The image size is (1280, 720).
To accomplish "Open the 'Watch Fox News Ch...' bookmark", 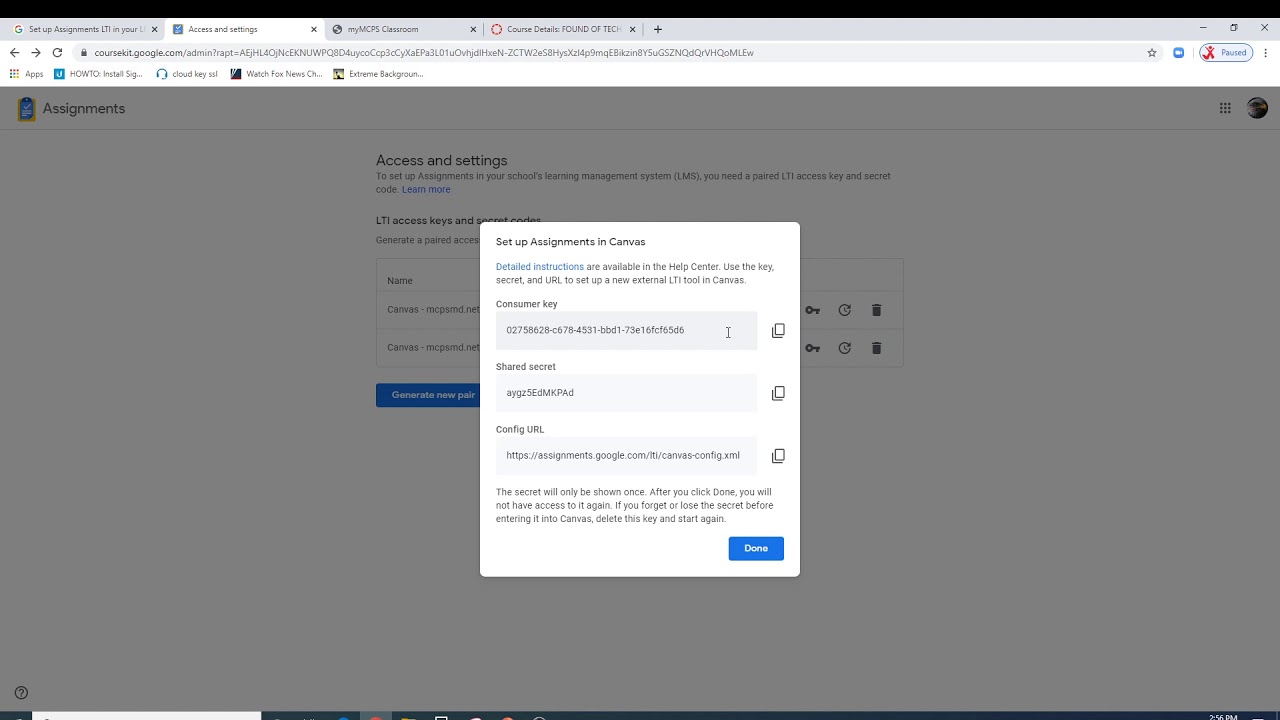I will (276, 74).
